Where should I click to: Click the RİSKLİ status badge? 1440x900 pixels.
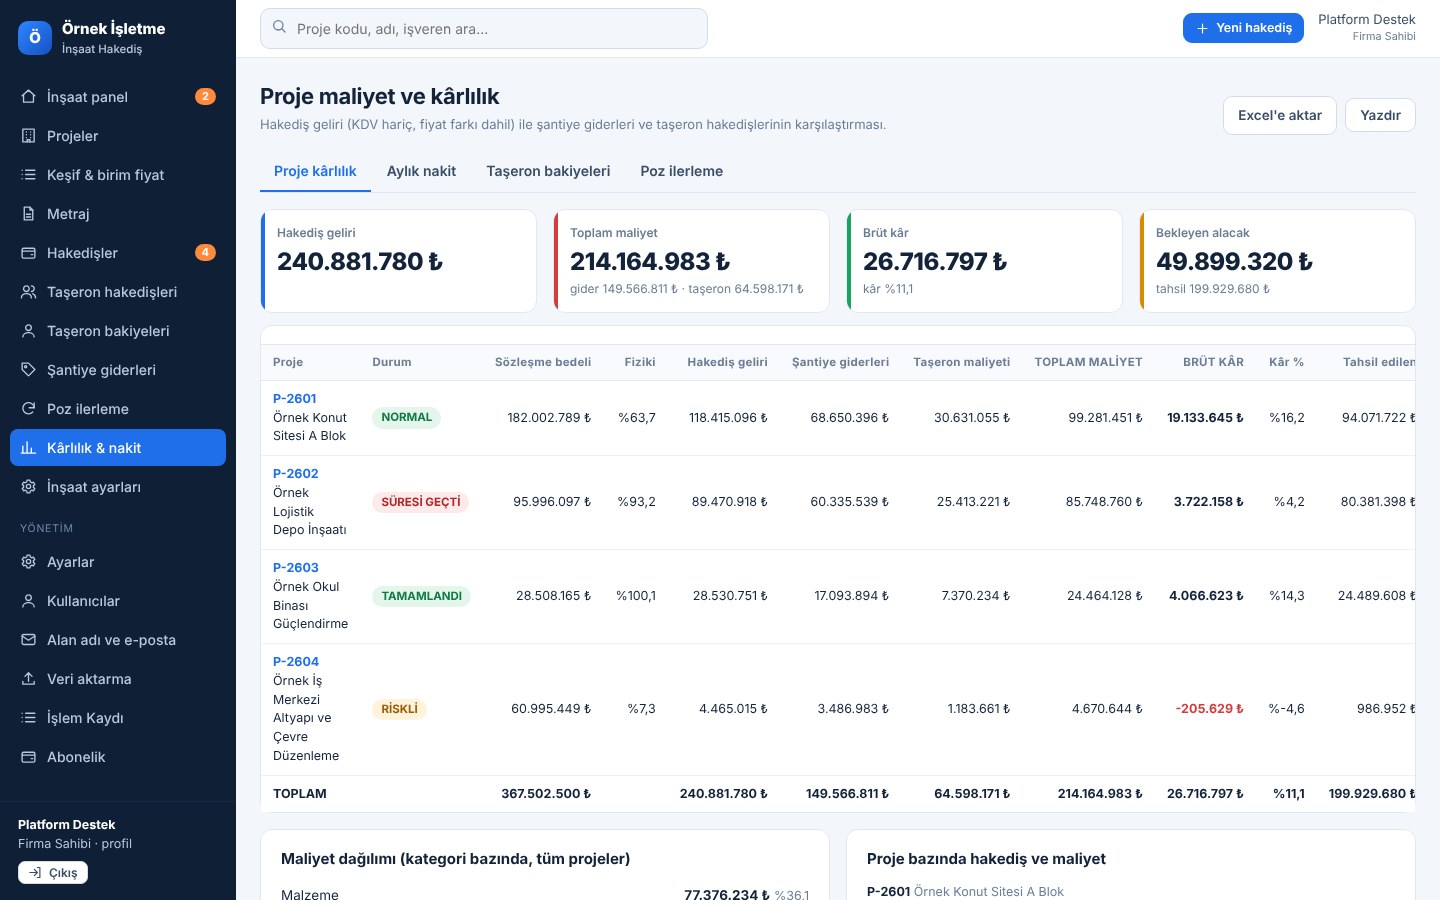coord(399,709)
